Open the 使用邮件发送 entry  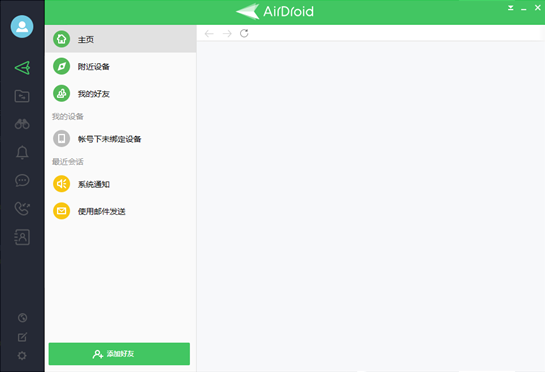pos(121,211)
